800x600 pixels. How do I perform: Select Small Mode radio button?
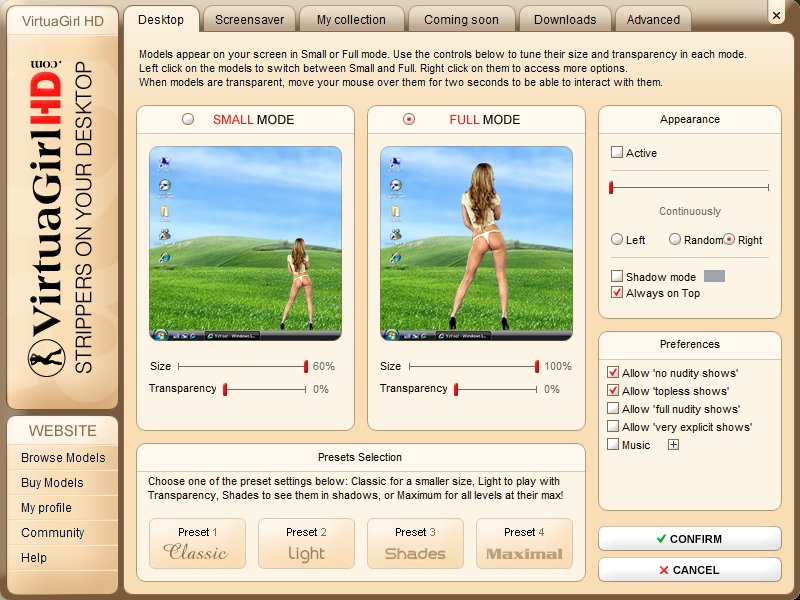pyautogui.click(x=188, y=119)
